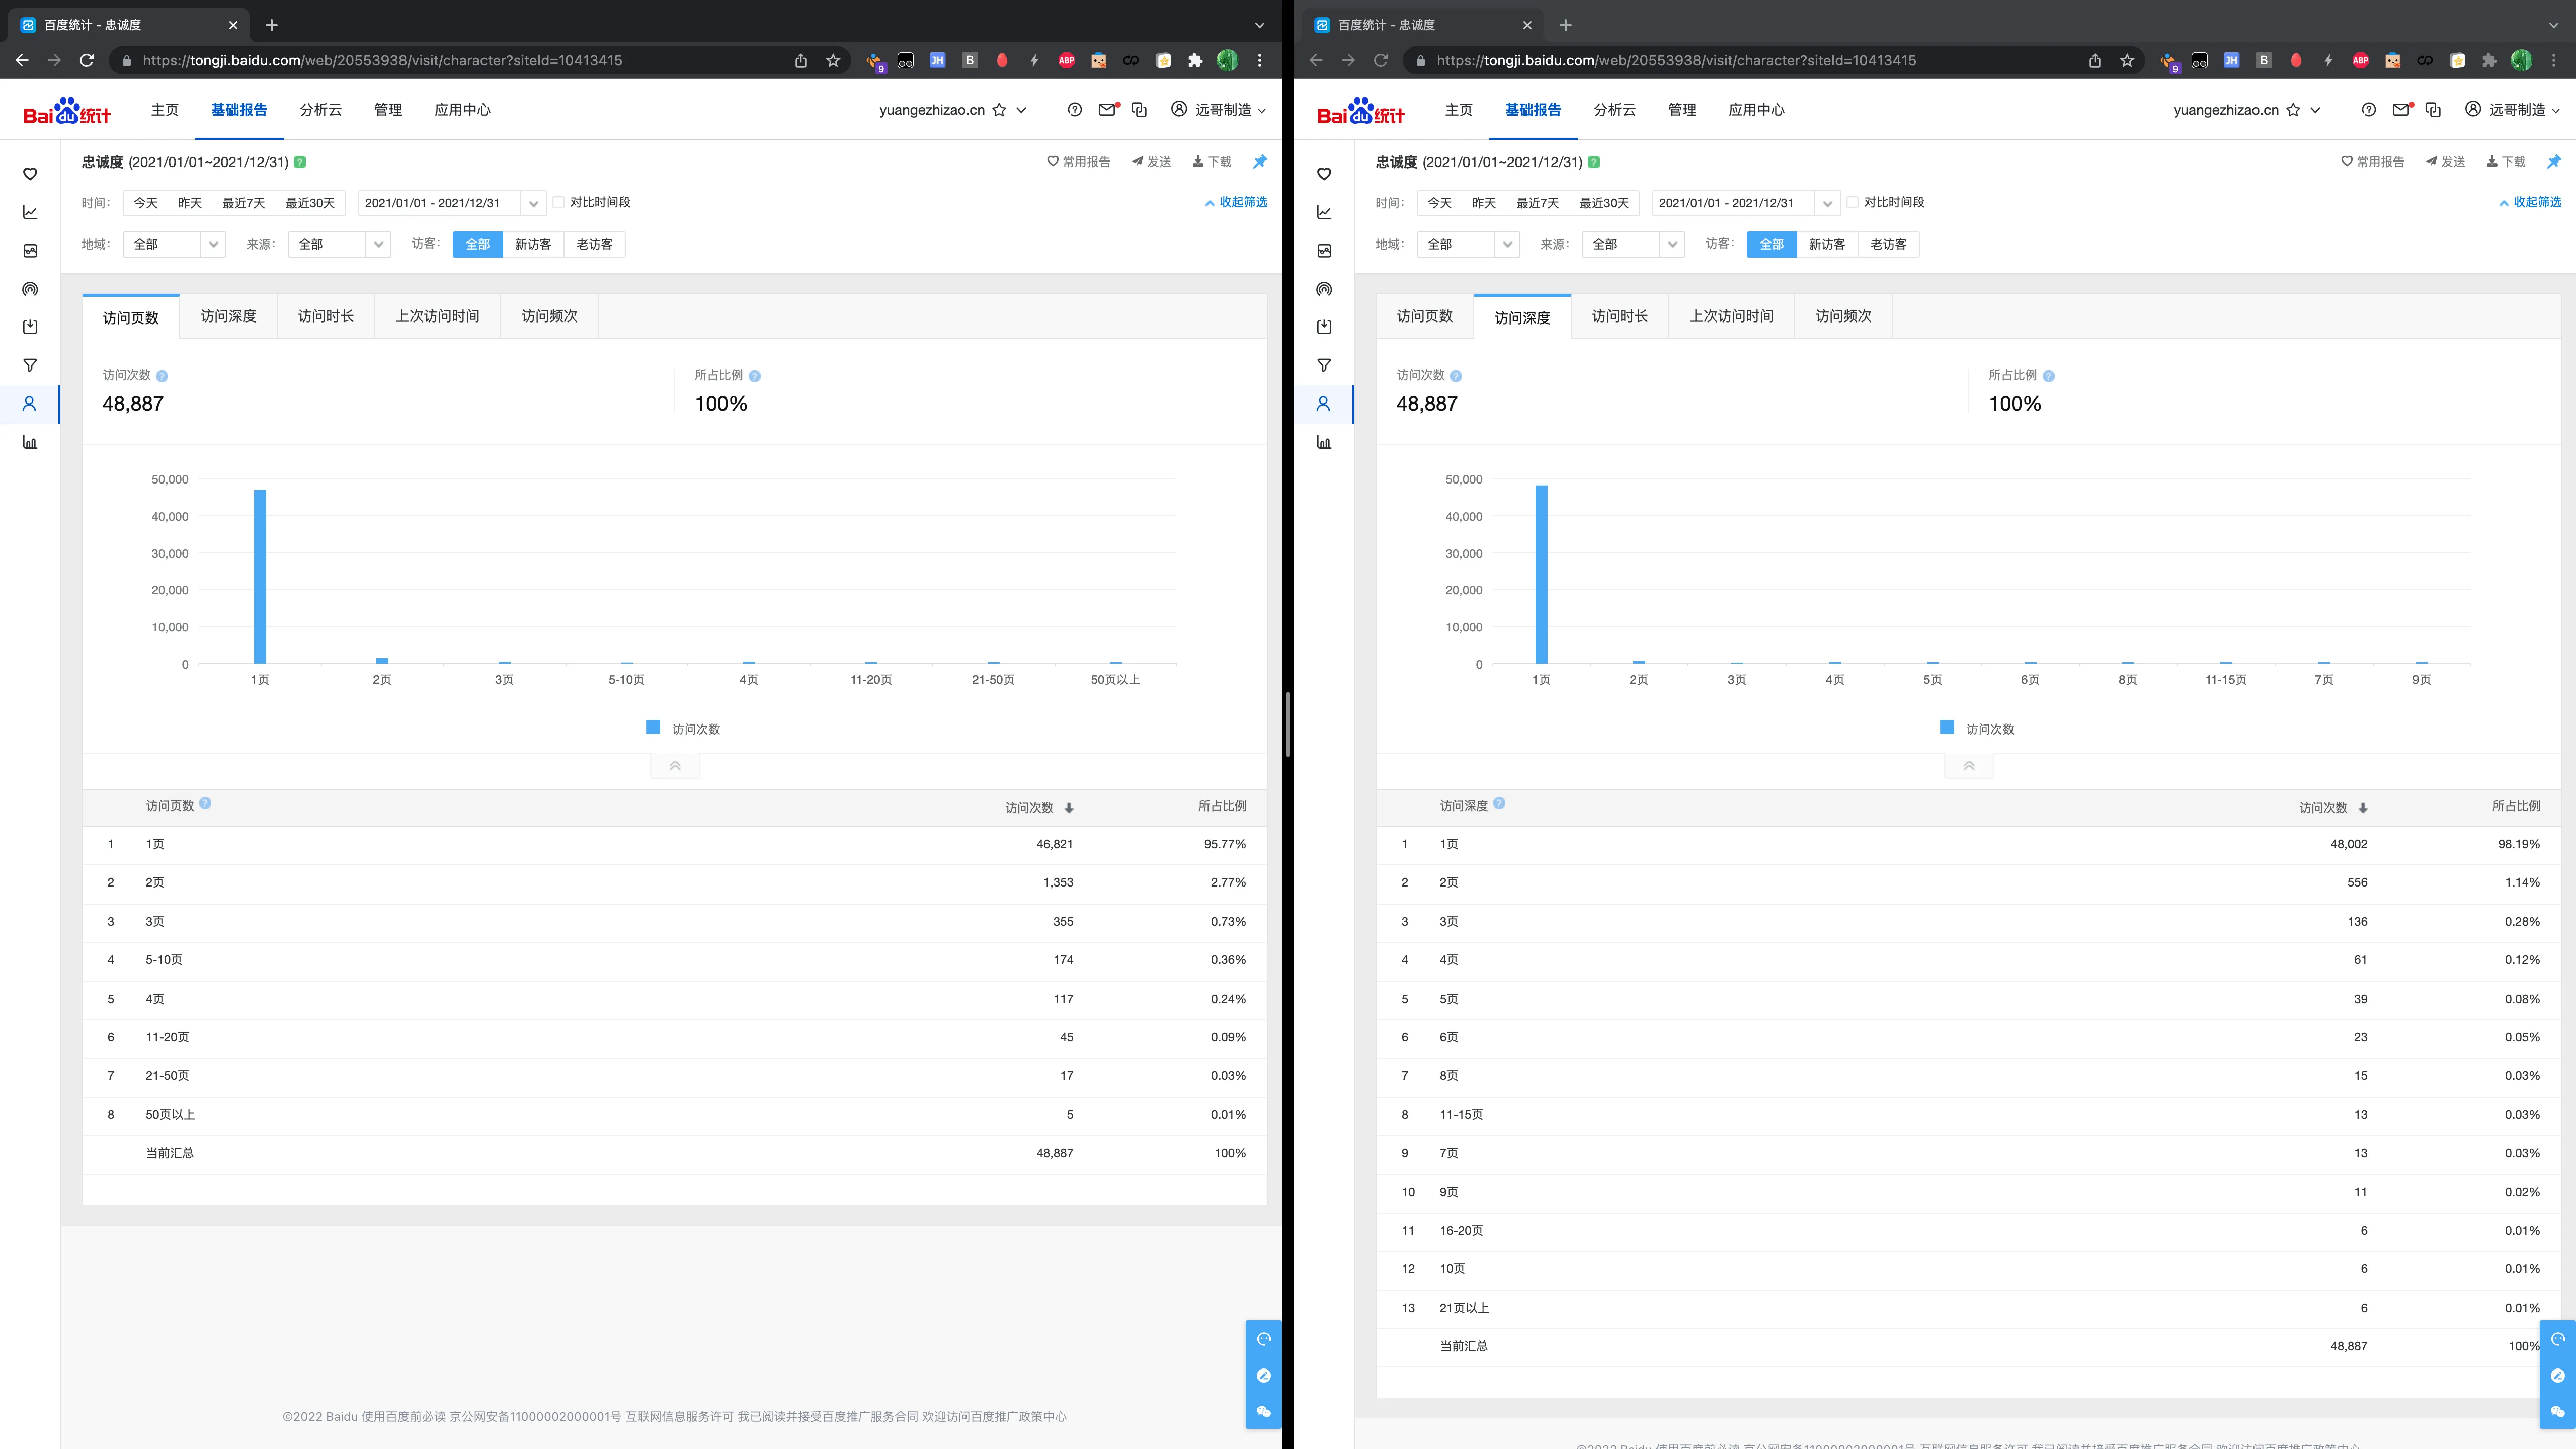Enable 对比时间段 checkbox in left window
Viewport: 2576px width, 1449px height.
click(x=560, y=202)
